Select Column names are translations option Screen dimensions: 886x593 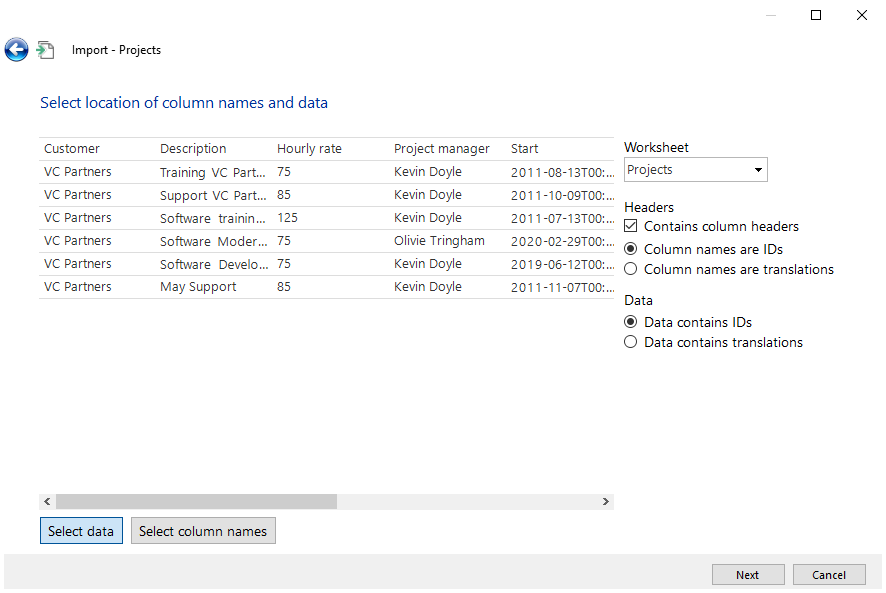(x=631, y=269)
